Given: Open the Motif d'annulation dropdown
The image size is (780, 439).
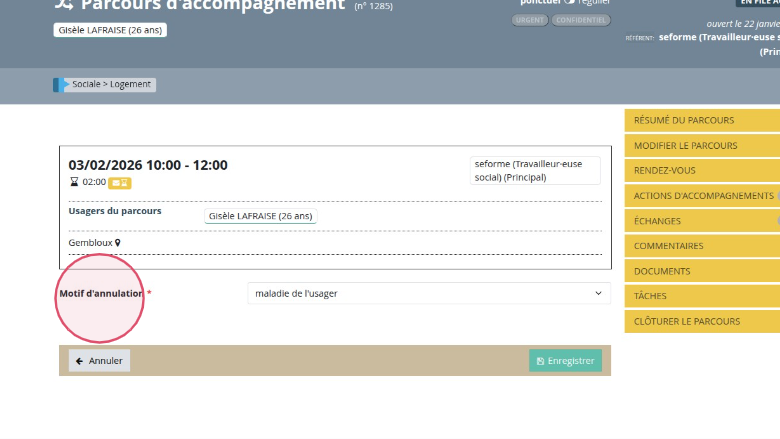Looking at the screenshot, I should 428,293.
